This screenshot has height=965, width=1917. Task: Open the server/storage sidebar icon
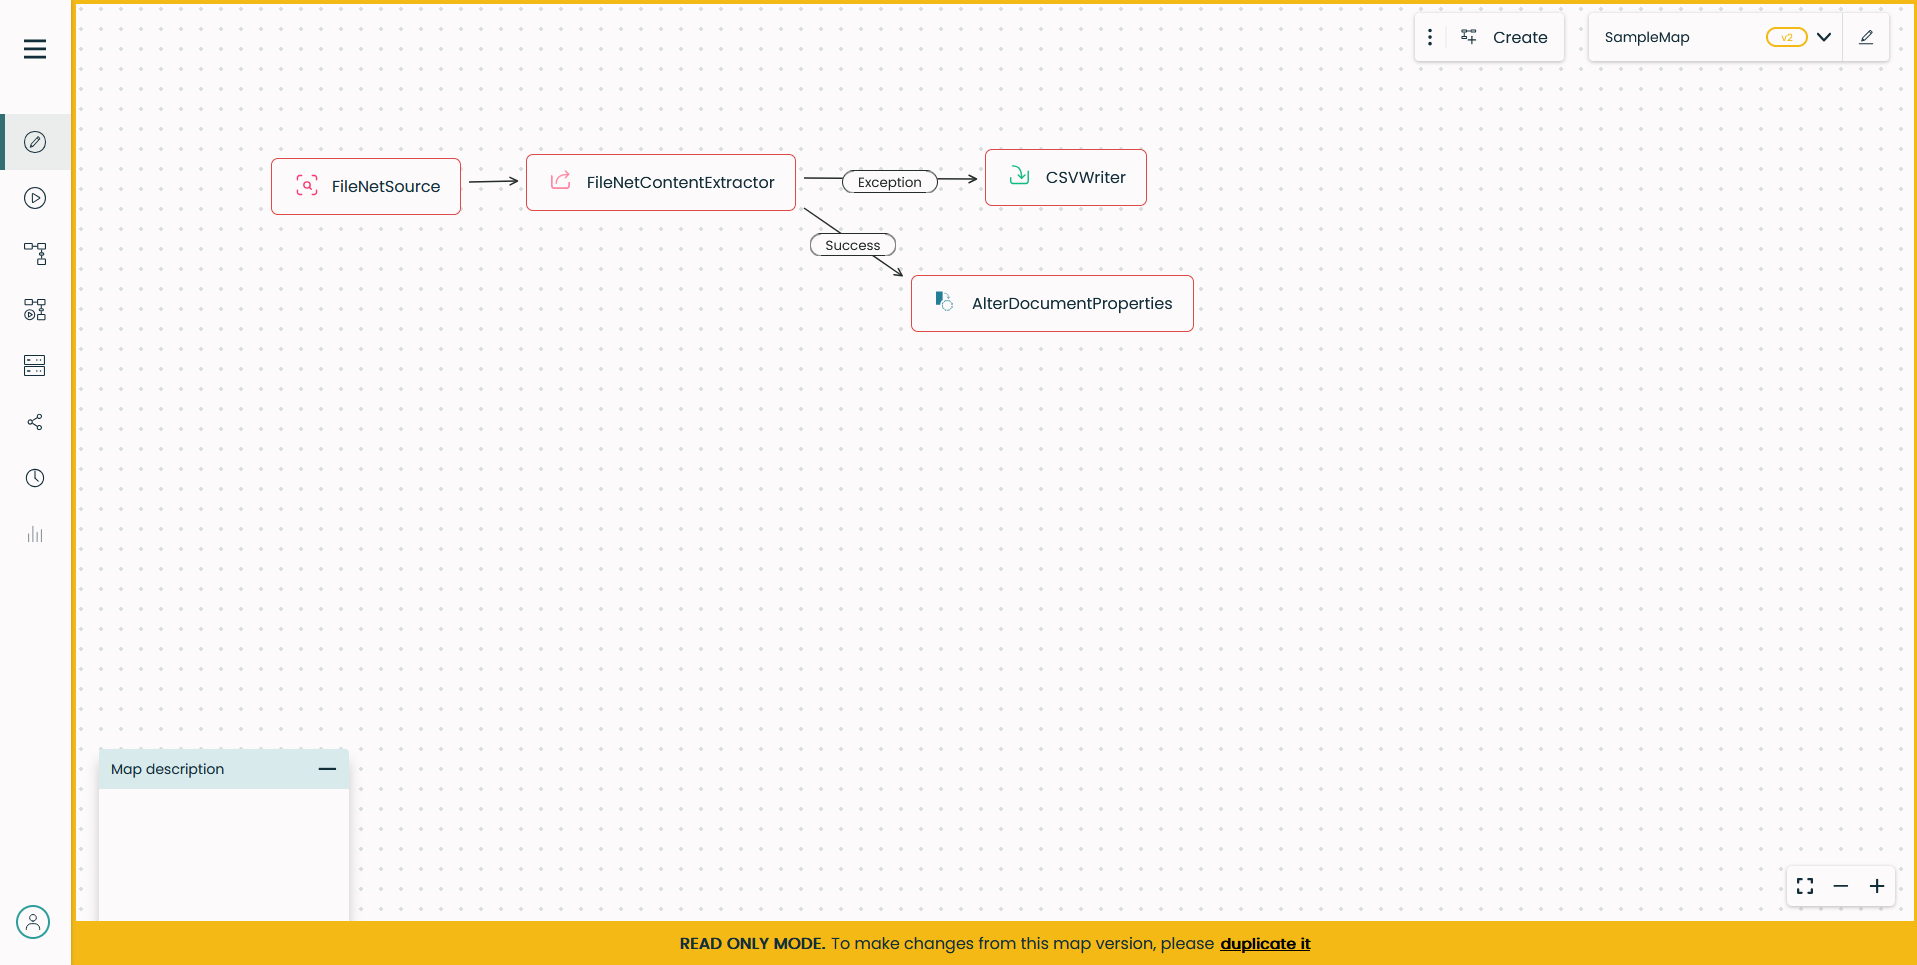(x=35, y=366)
